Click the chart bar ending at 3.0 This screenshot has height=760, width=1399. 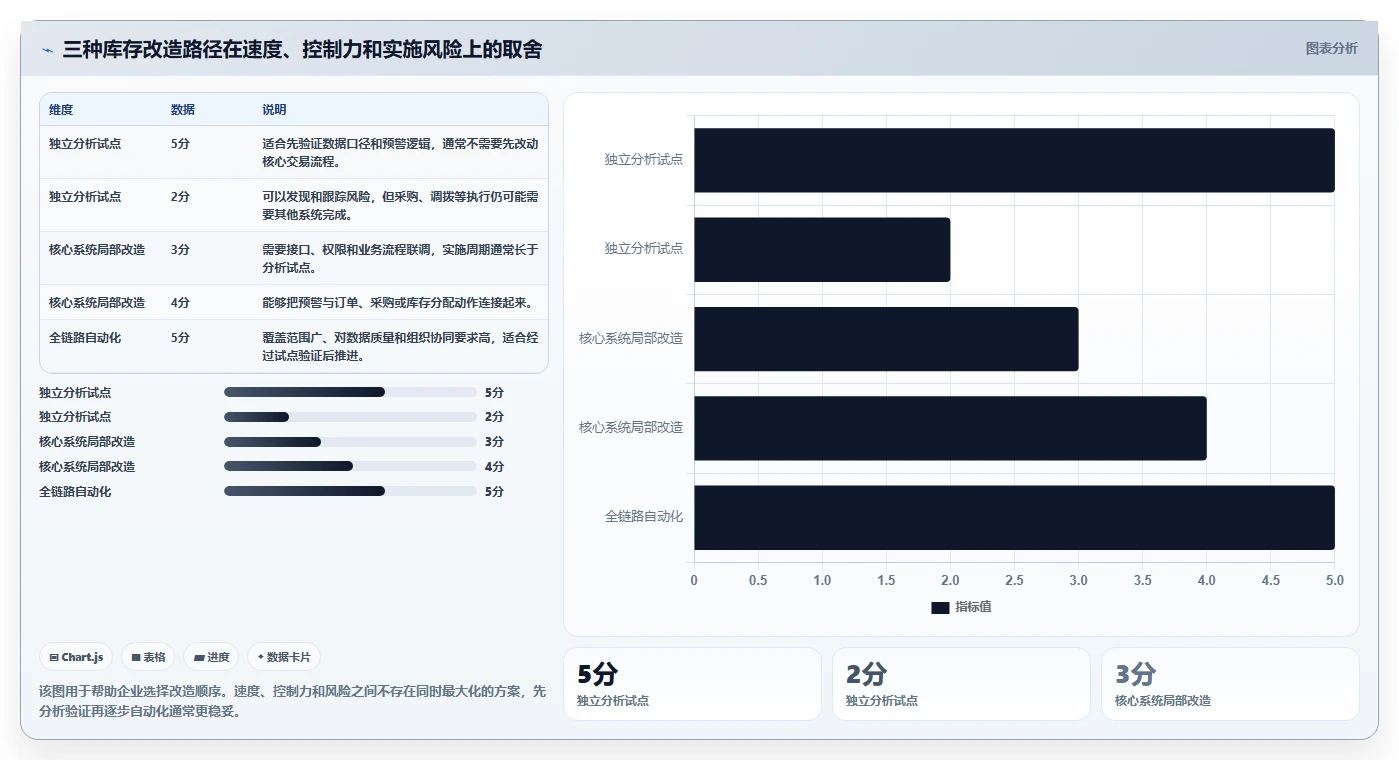(886, 339)
